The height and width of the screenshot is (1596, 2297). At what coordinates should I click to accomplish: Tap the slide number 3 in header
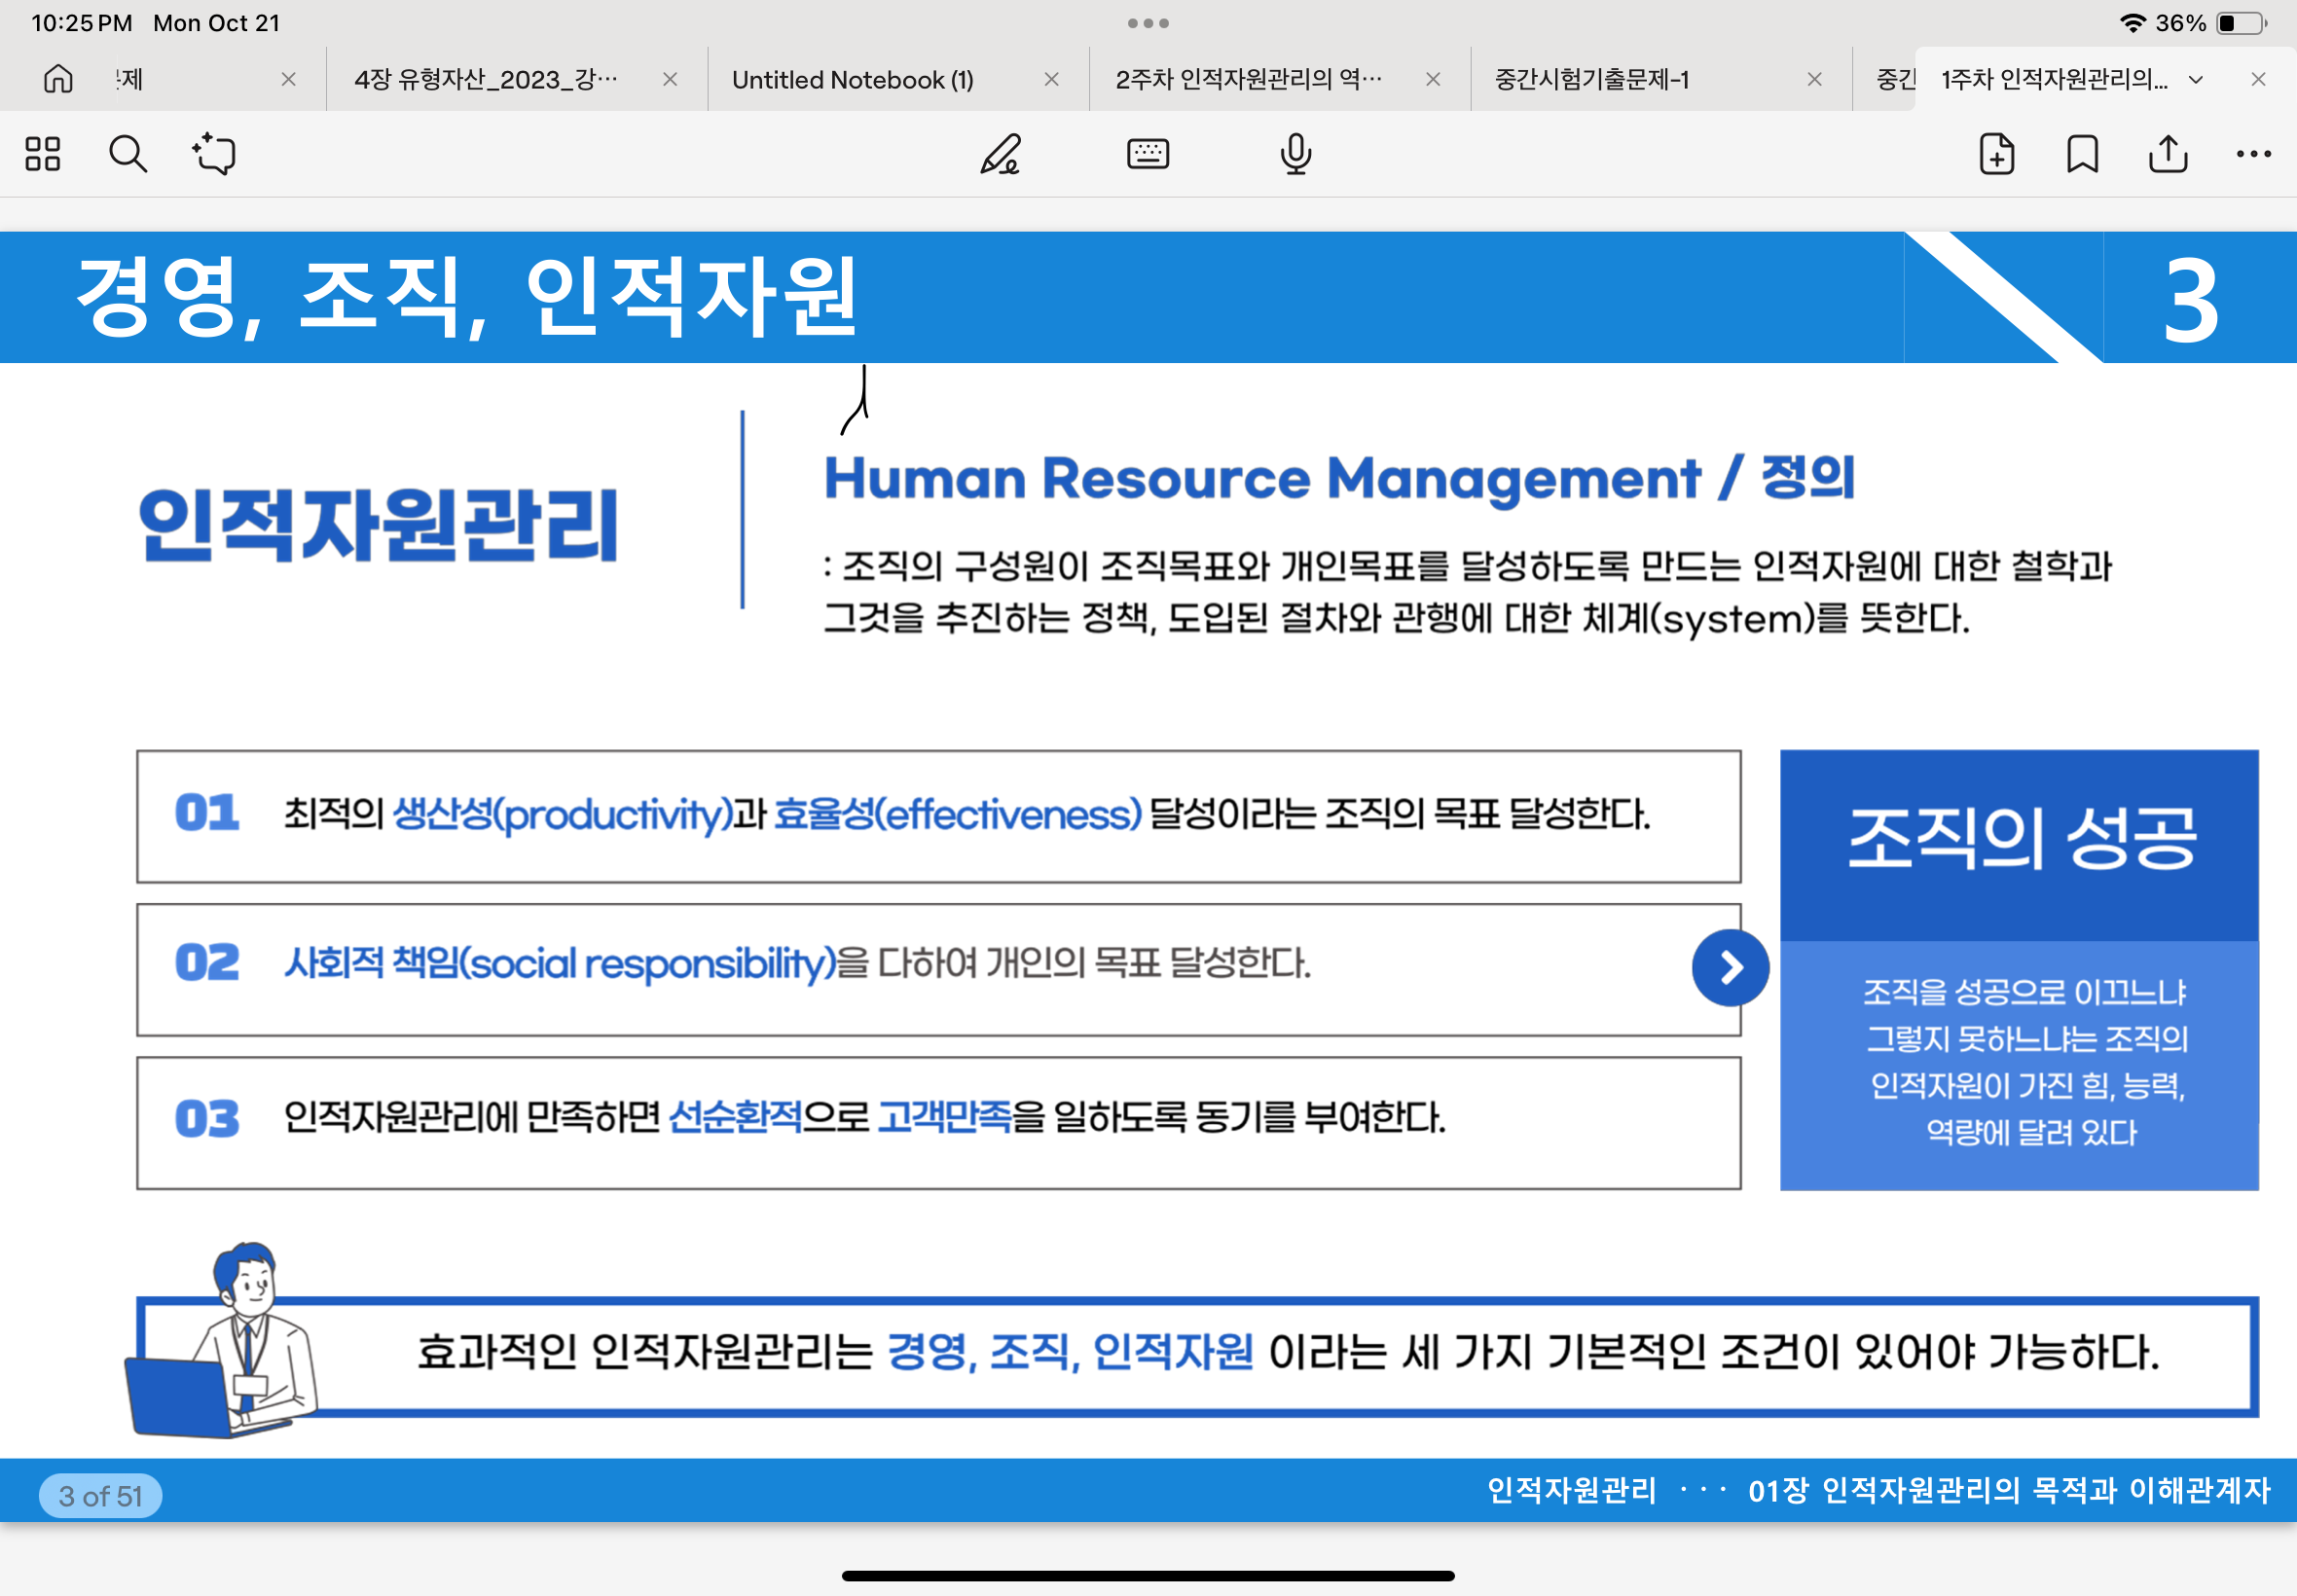pyautogui.click(x=2190, y=299)
